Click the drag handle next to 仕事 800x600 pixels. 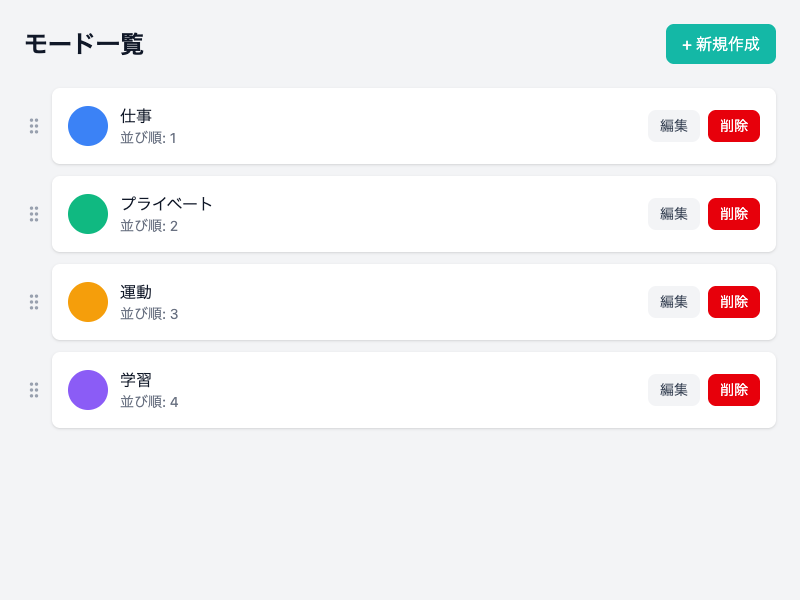pyautogui.click(x=34, y=126)
